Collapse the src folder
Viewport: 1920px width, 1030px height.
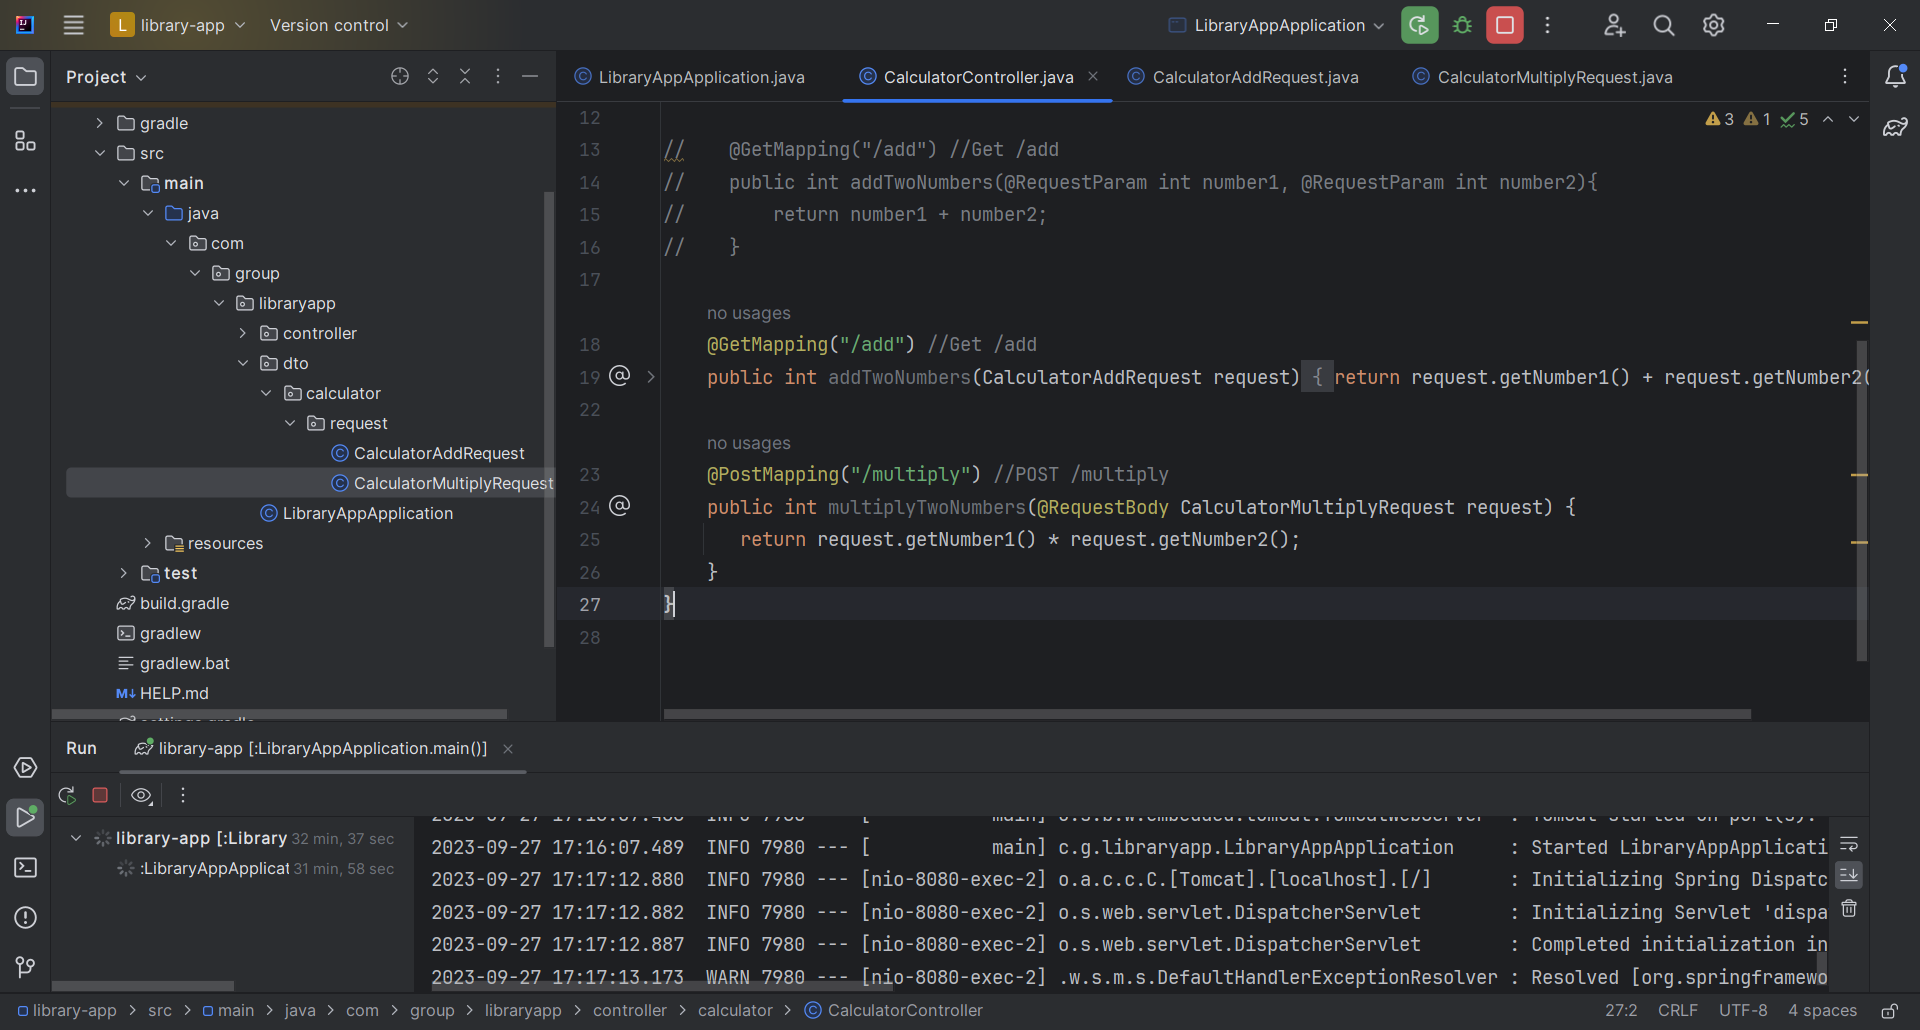click(99, 153)
